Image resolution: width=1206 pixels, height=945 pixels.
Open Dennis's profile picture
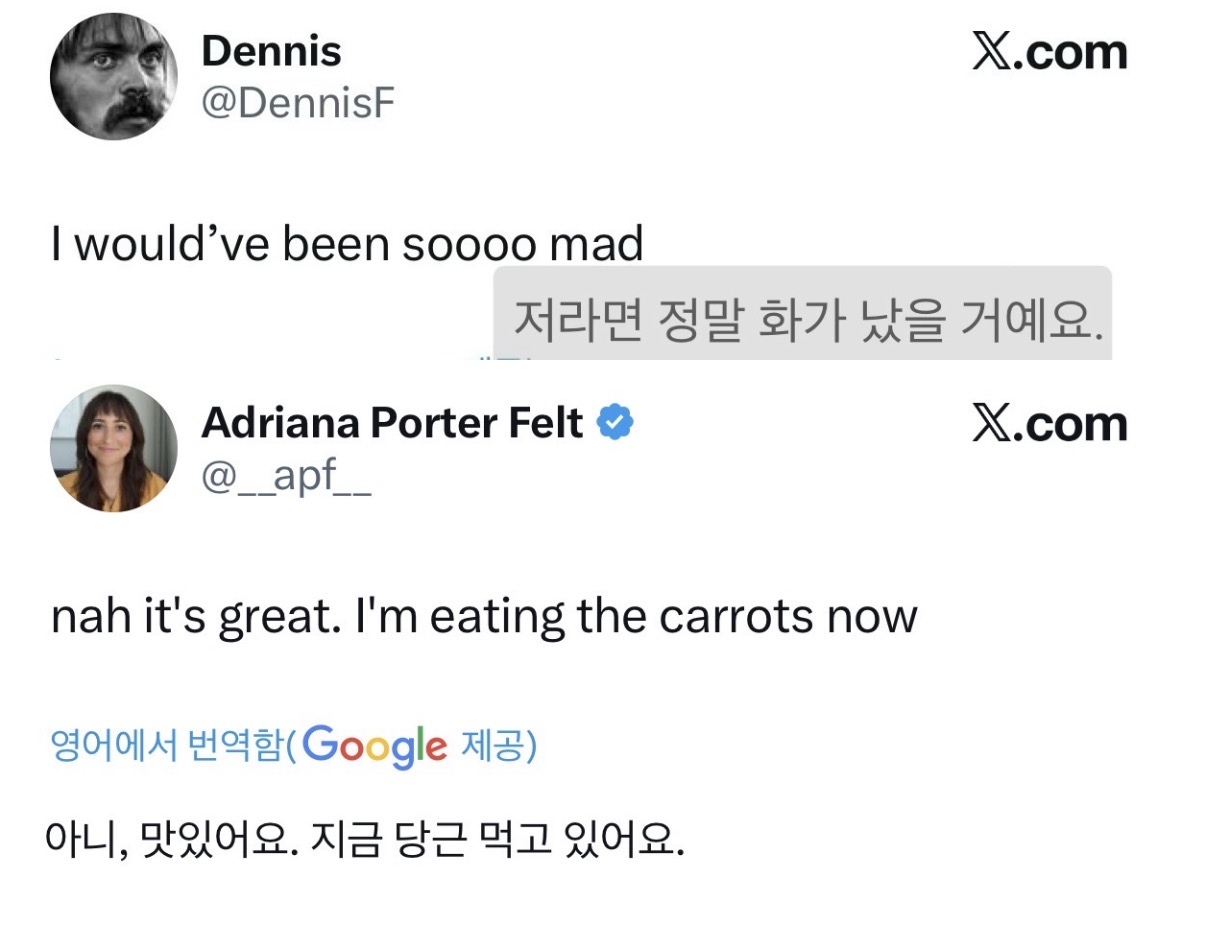(113, 76)
